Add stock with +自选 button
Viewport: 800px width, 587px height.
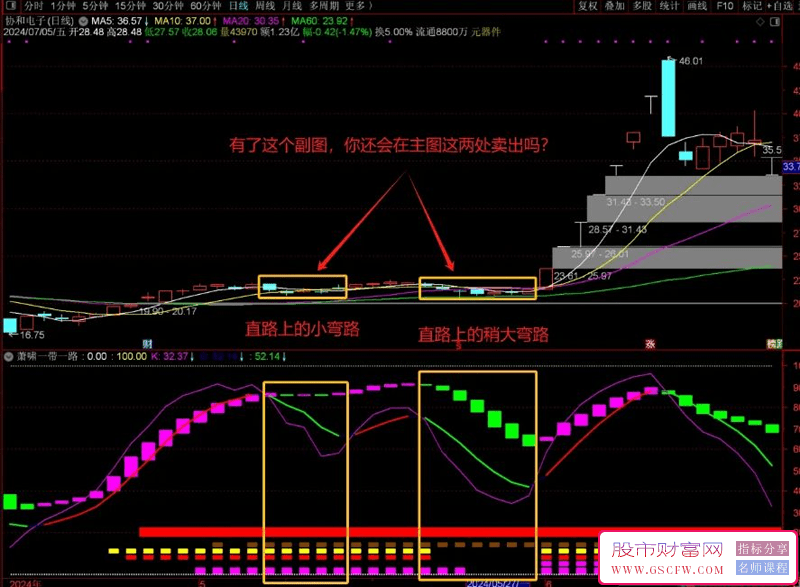[780, 6]
